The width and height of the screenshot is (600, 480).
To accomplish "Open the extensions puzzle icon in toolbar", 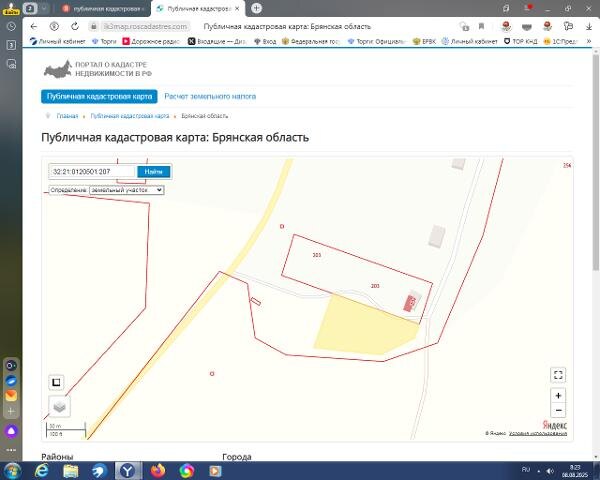I will pos(568,26).
